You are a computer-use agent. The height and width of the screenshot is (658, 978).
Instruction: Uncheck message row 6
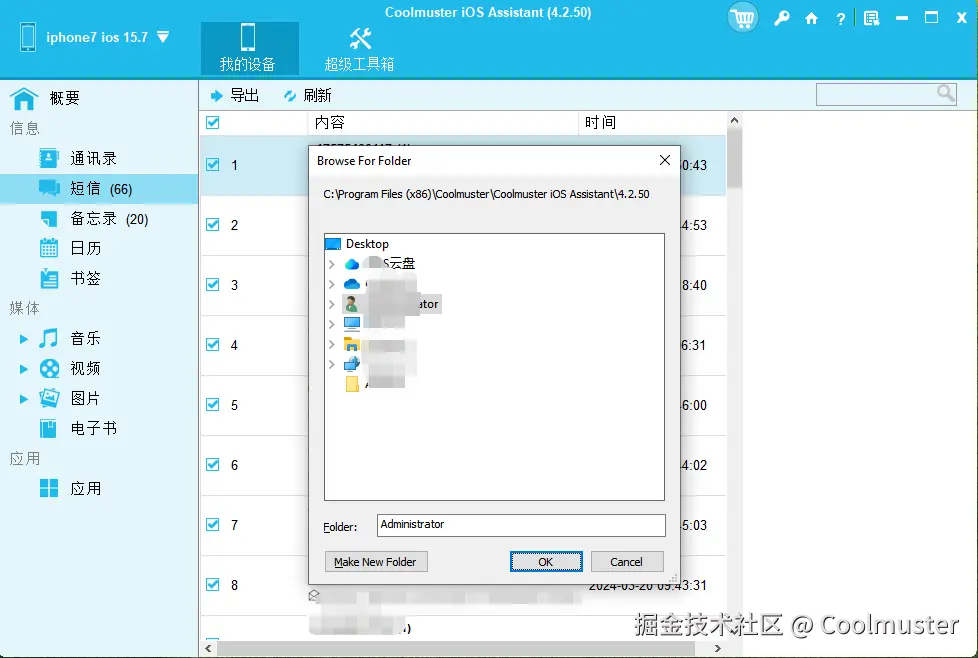pyautogui.click(x=213, y=465)
